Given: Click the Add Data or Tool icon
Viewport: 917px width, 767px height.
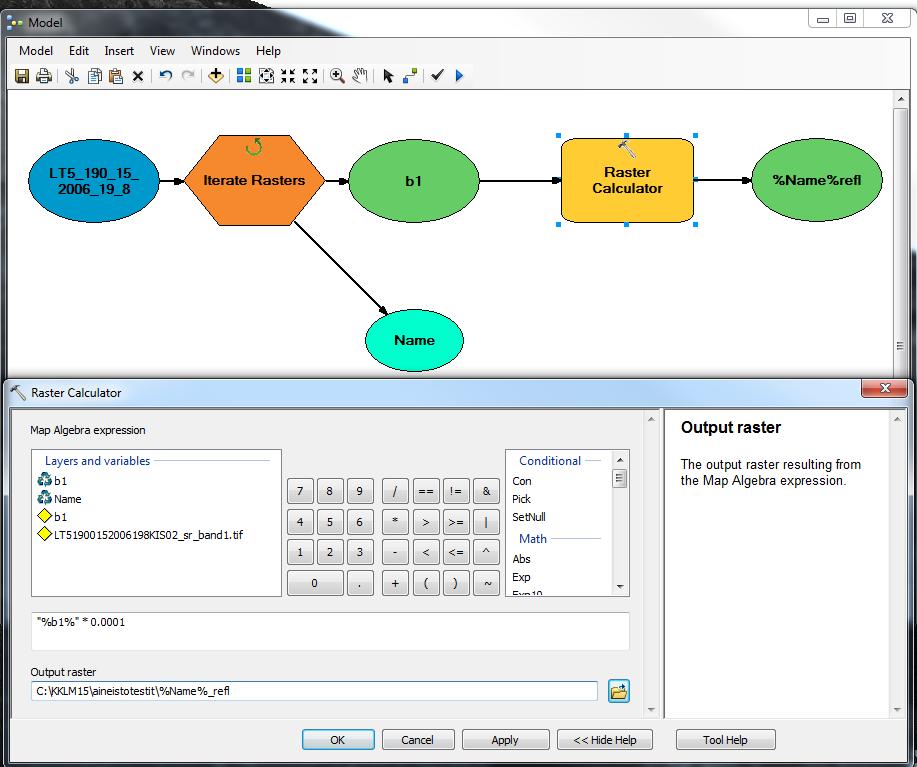Looking at the screenshot, I should 216,76.
